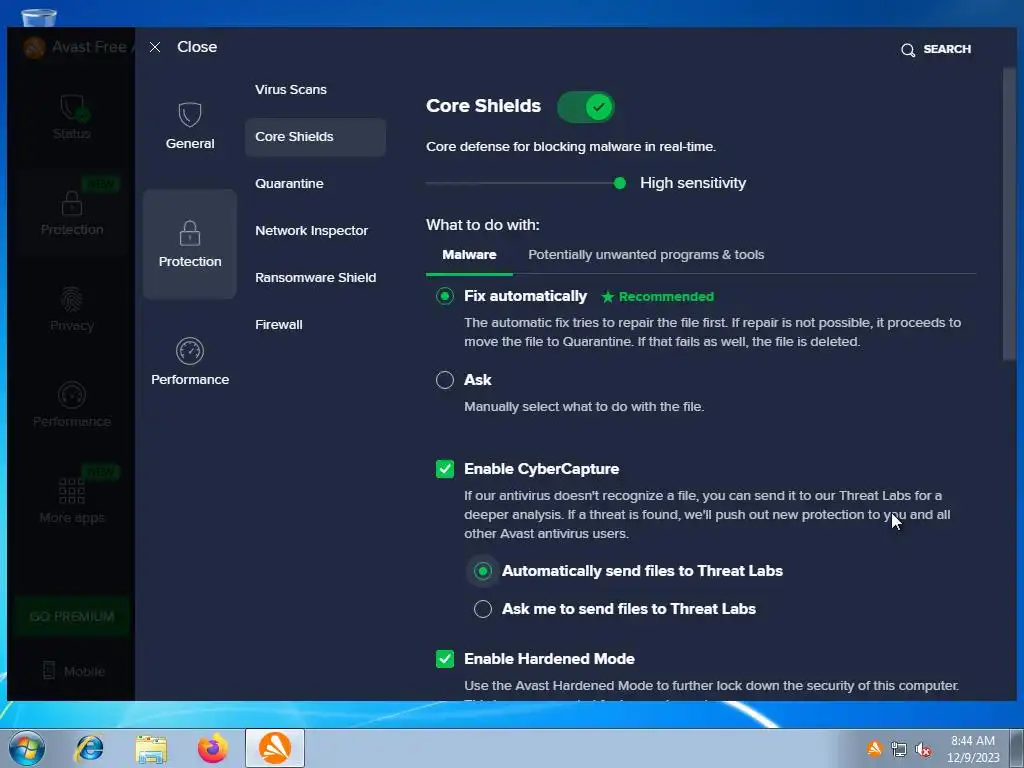
Task: Click the 'High sensitivity' label
Action: (693, 184)
